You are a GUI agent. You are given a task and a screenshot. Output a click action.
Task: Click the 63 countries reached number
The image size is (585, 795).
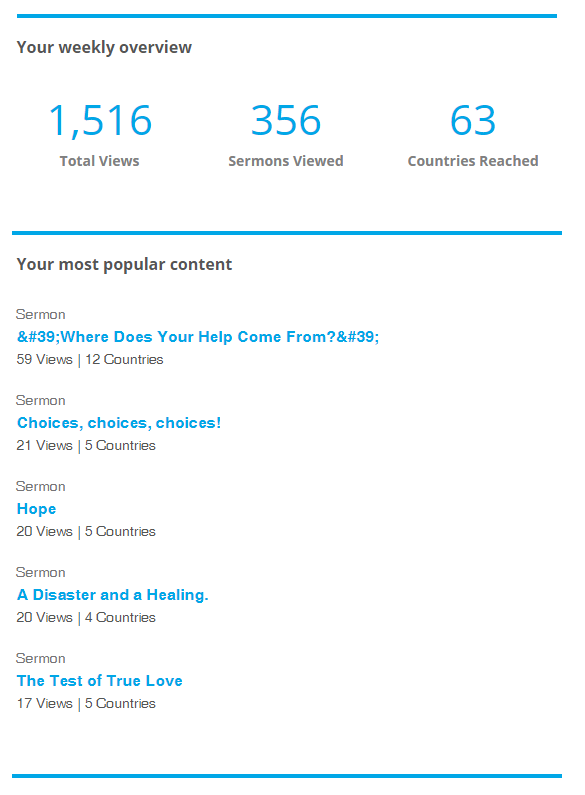point(473,121)
